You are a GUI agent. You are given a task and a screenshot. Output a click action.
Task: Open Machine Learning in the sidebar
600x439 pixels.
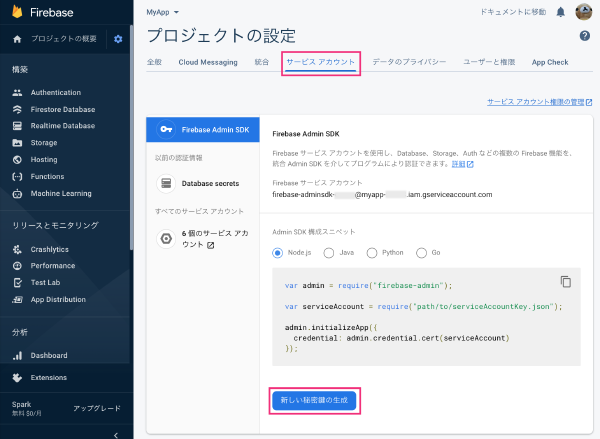[61, 193]
